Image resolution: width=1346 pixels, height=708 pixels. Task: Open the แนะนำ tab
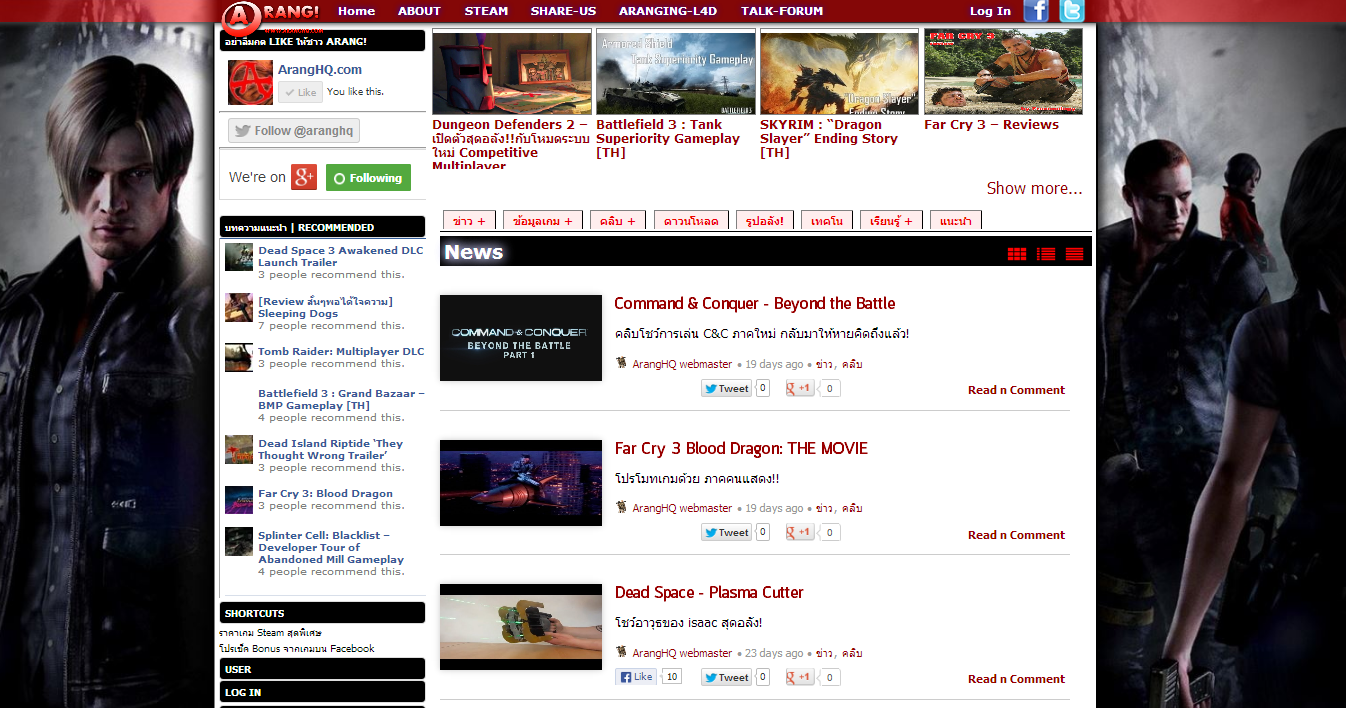tap(956, 221)
